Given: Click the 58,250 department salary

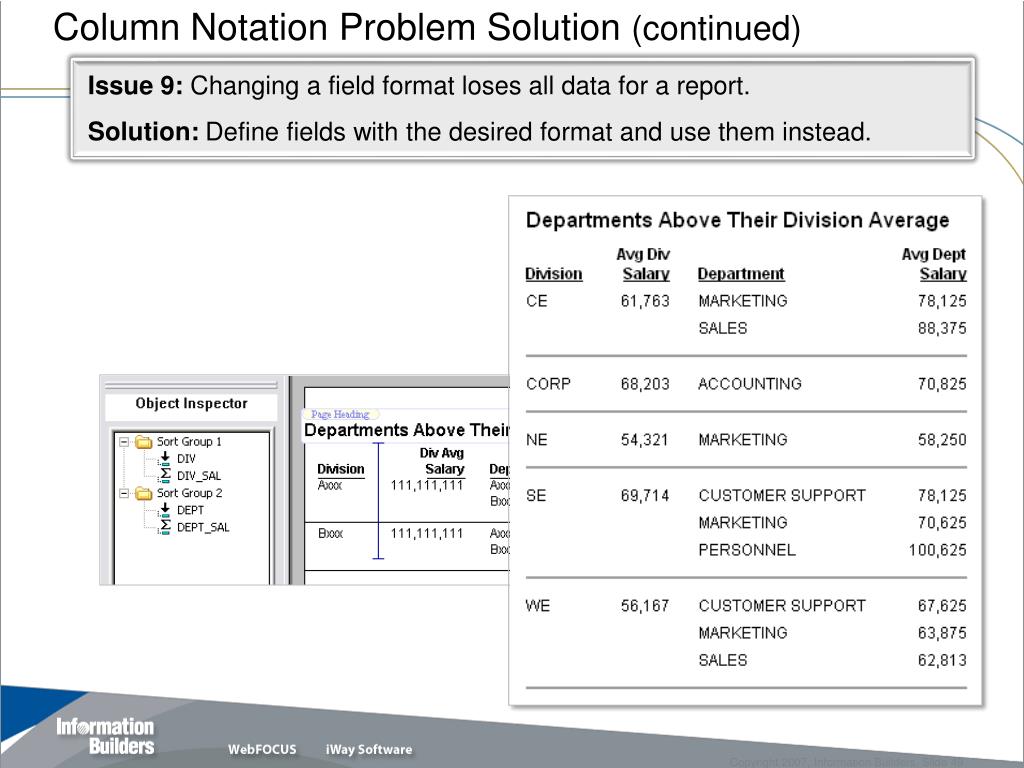Looking at the screenshot, I should (942, 440).
